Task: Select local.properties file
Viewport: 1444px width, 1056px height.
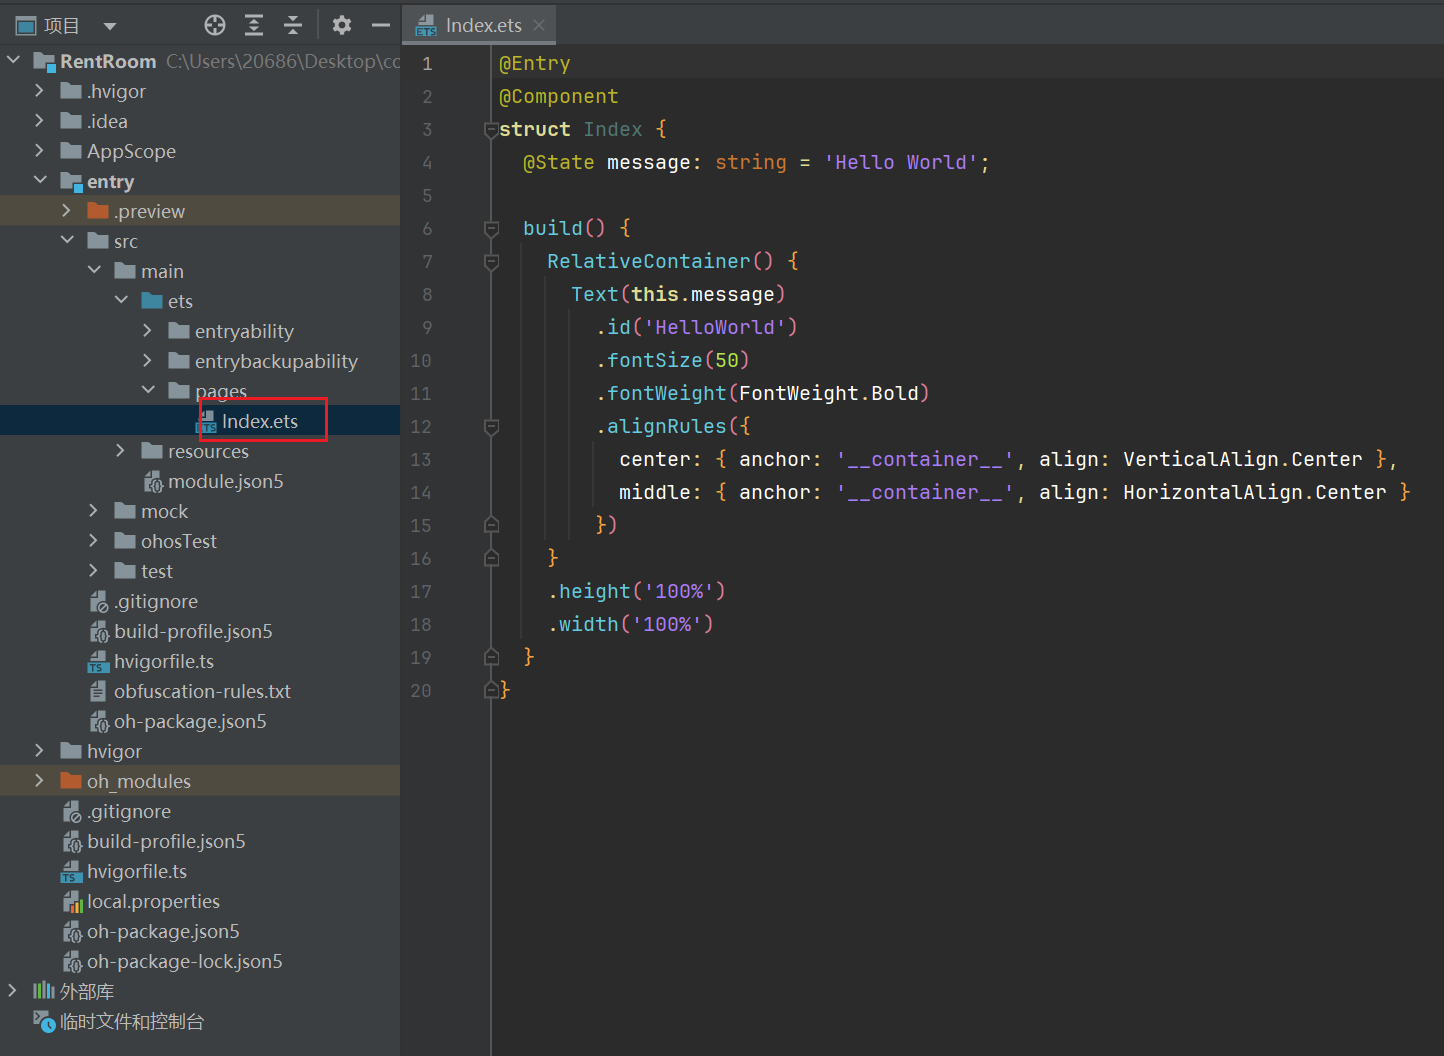Action: pos(153,901)
